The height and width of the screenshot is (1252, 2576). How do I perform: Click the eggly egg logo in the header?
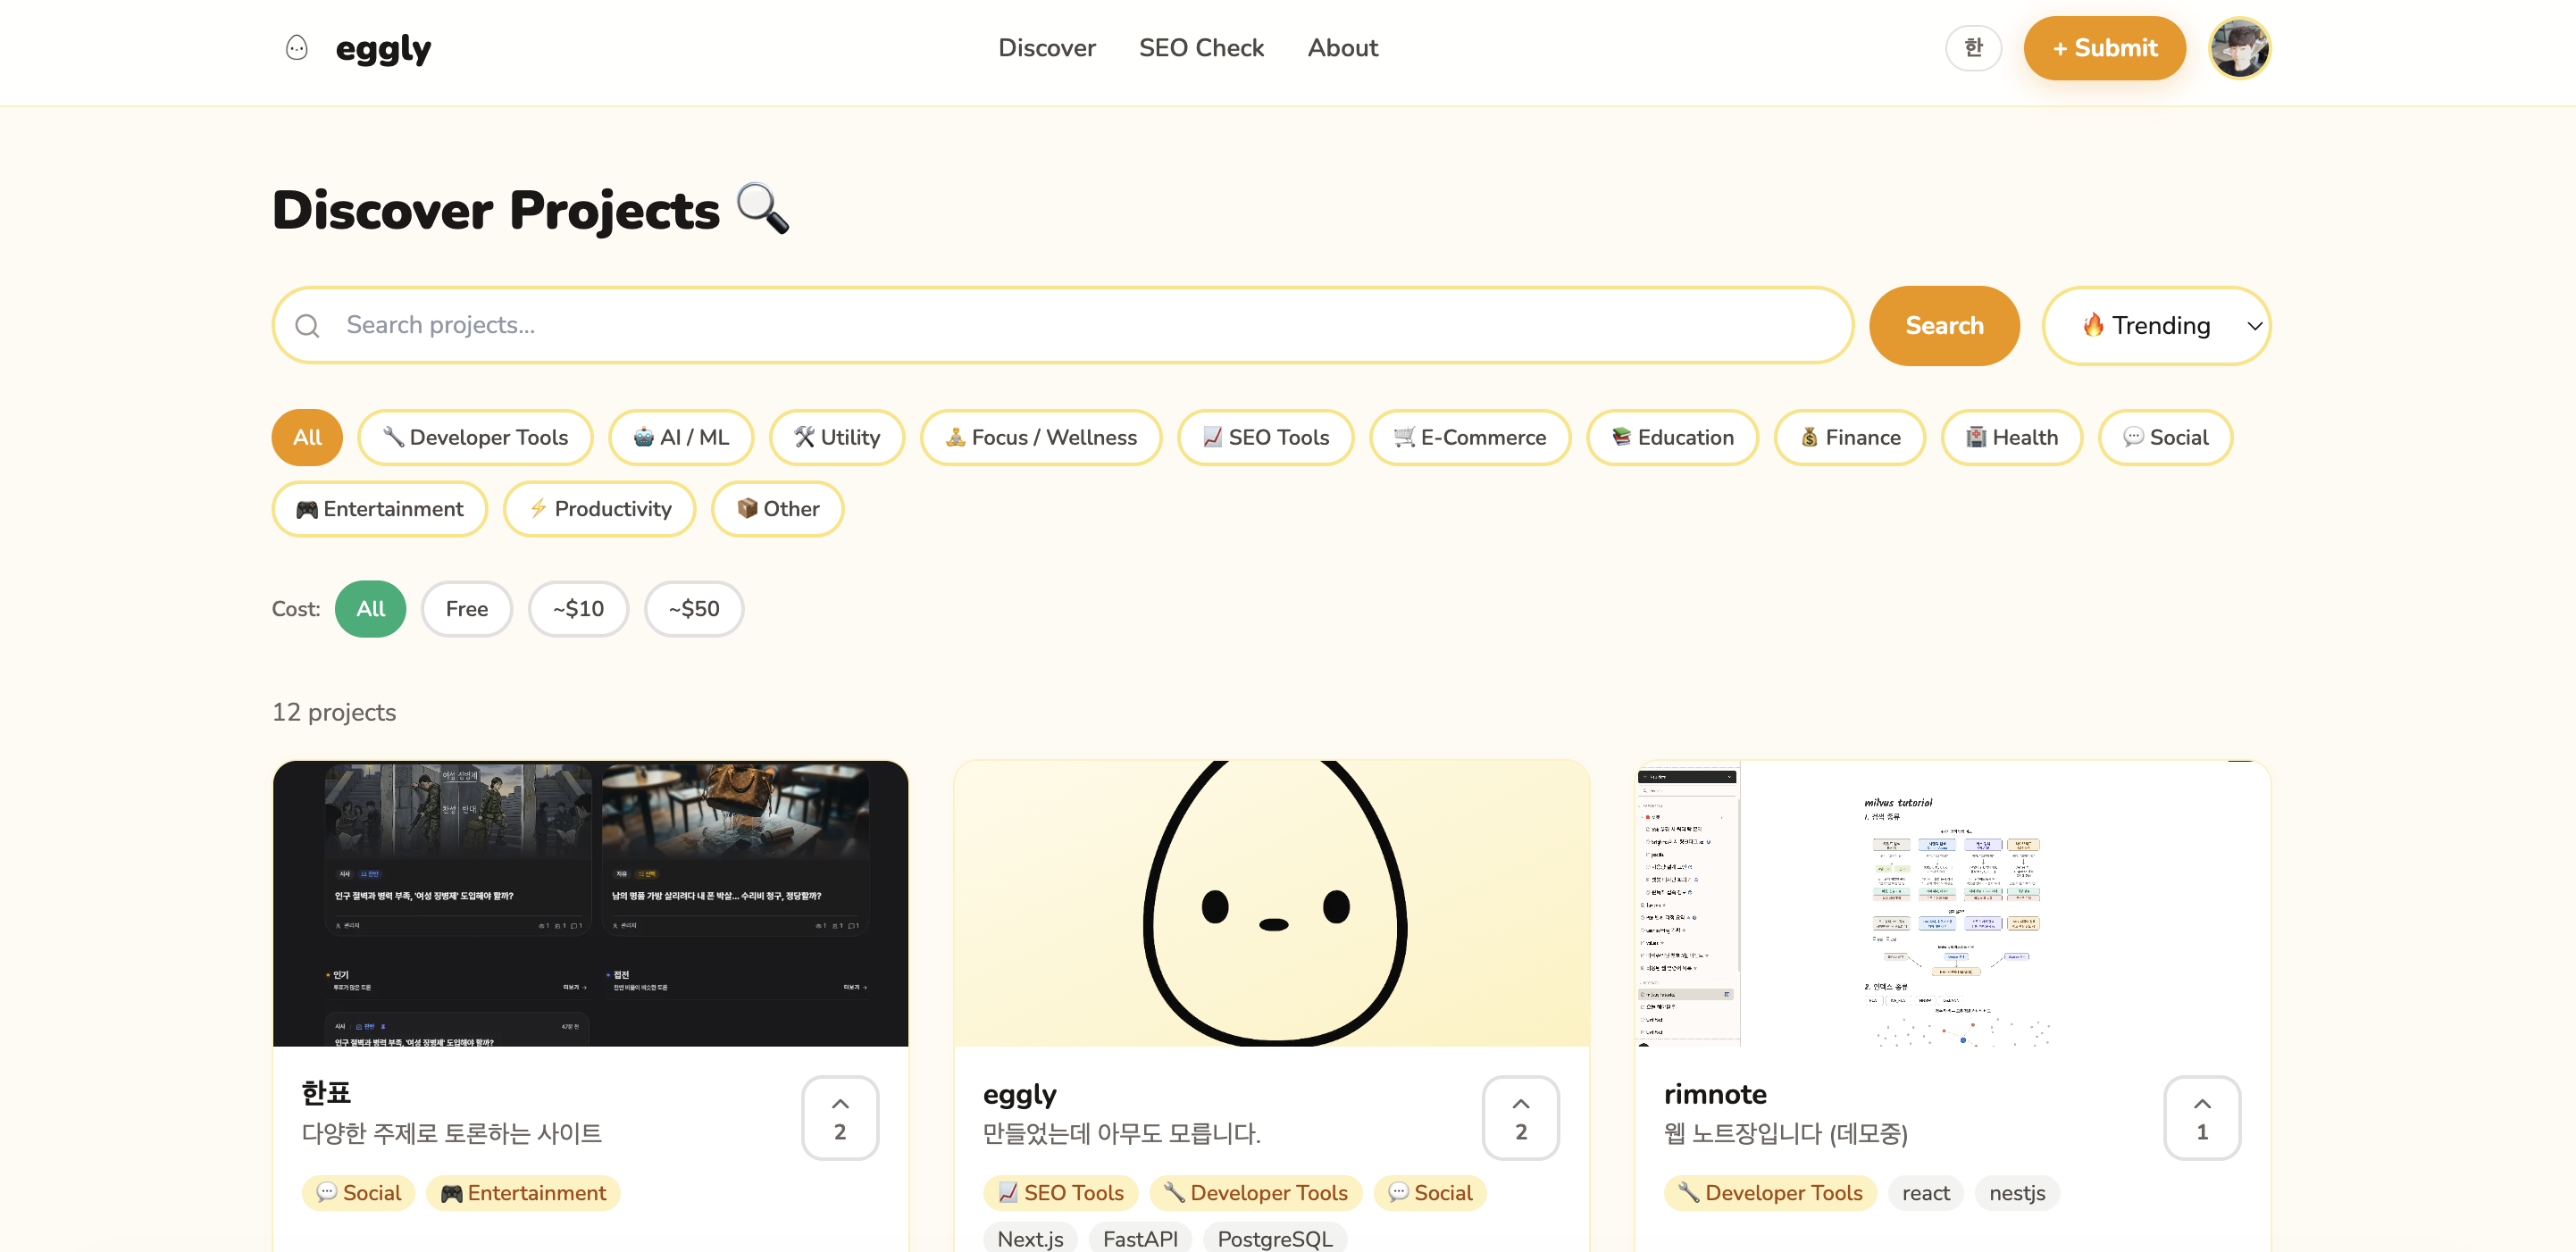pyautogui.click(x=297, y=47)
